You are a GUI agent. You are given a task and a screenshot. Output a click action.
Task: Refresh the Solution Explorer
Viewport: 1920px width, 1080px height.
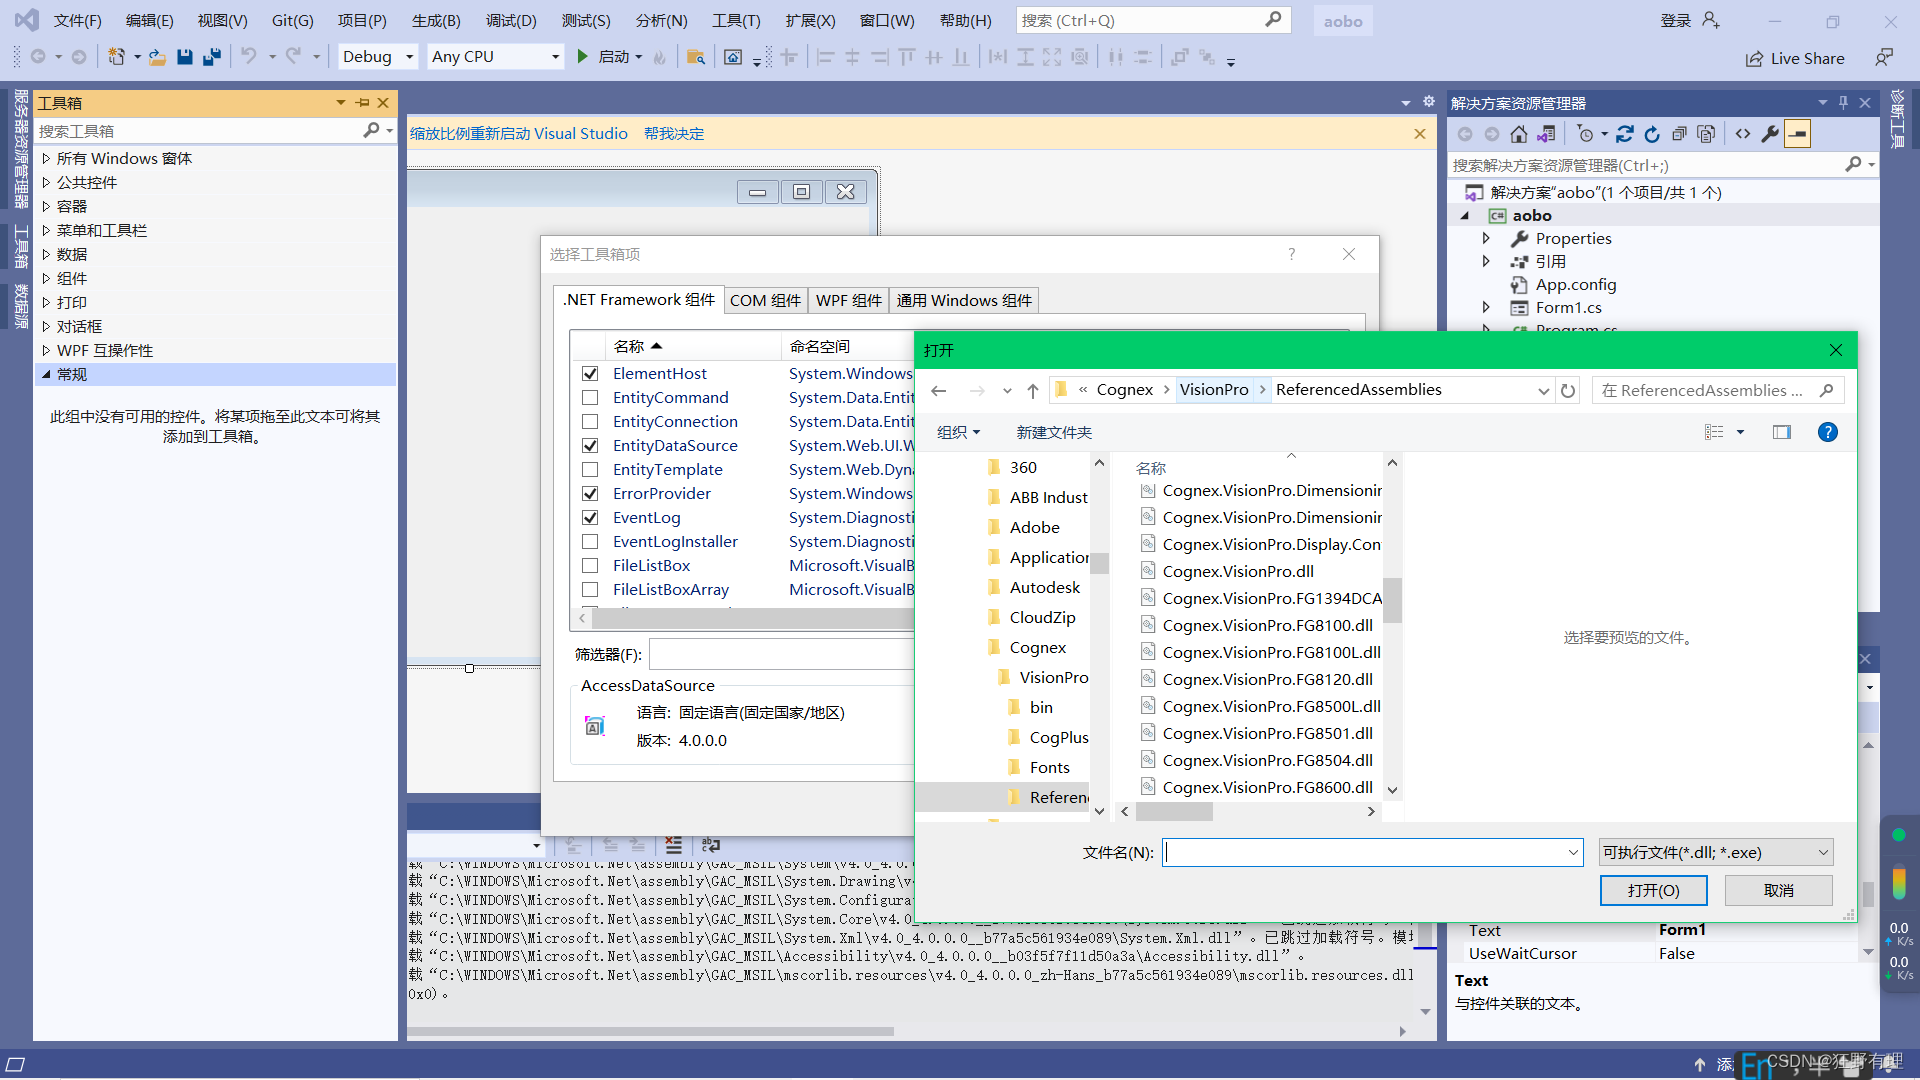tap(1652, 133)
